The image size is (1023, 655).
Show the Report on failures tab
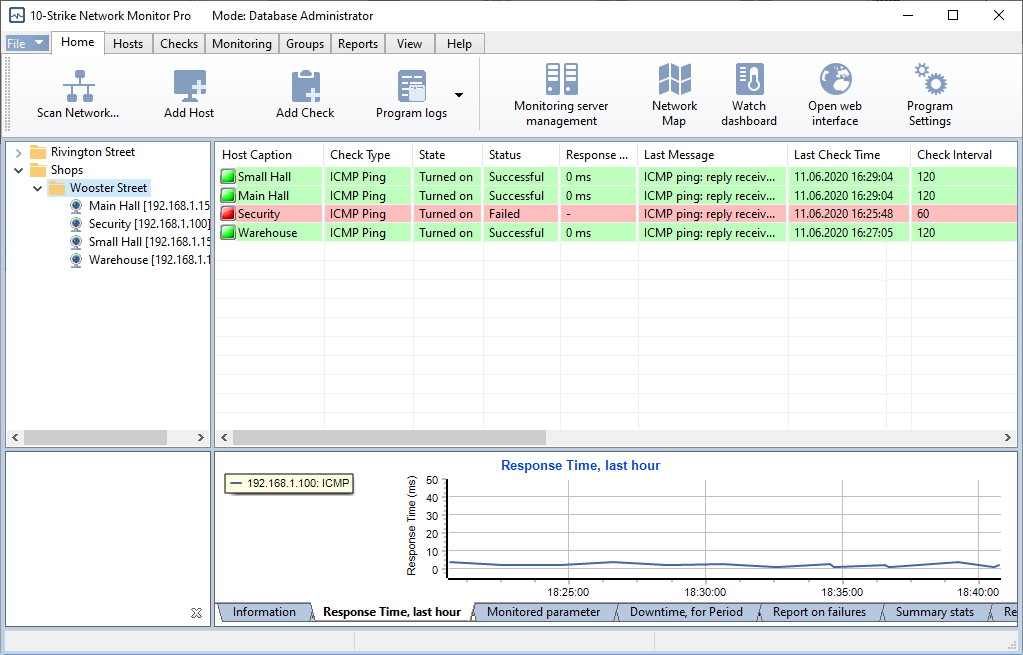[819, 612]
